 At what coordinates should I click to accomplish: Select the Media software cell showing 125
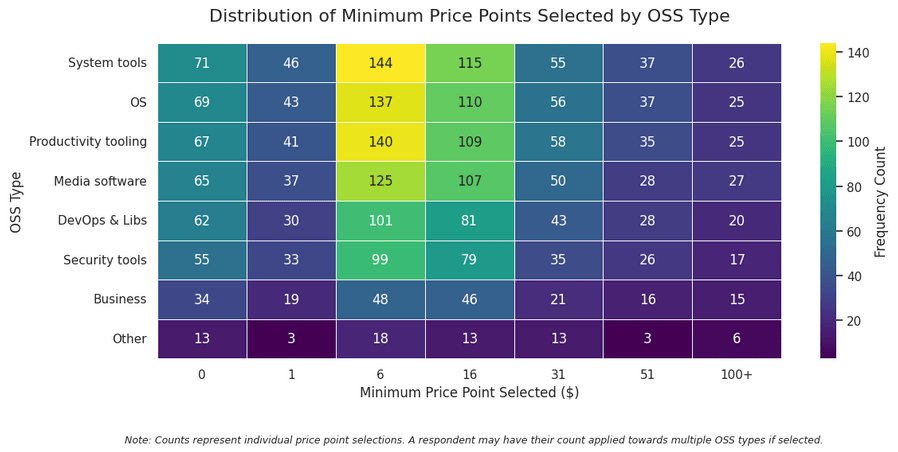click(x=380, y=181)
